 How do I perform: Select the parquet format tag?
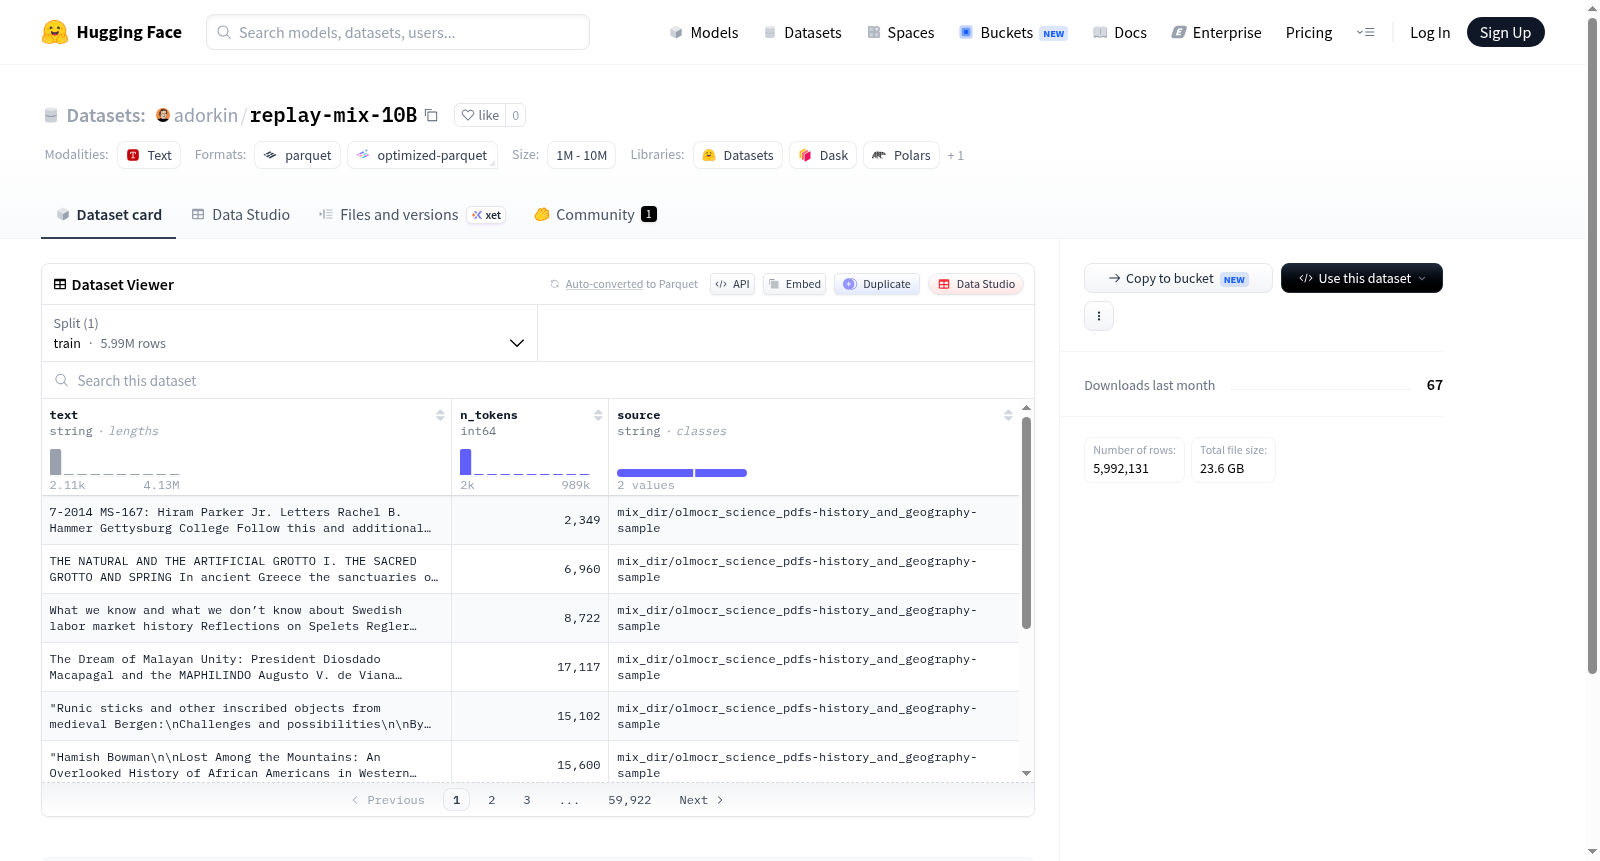(298, 155)
